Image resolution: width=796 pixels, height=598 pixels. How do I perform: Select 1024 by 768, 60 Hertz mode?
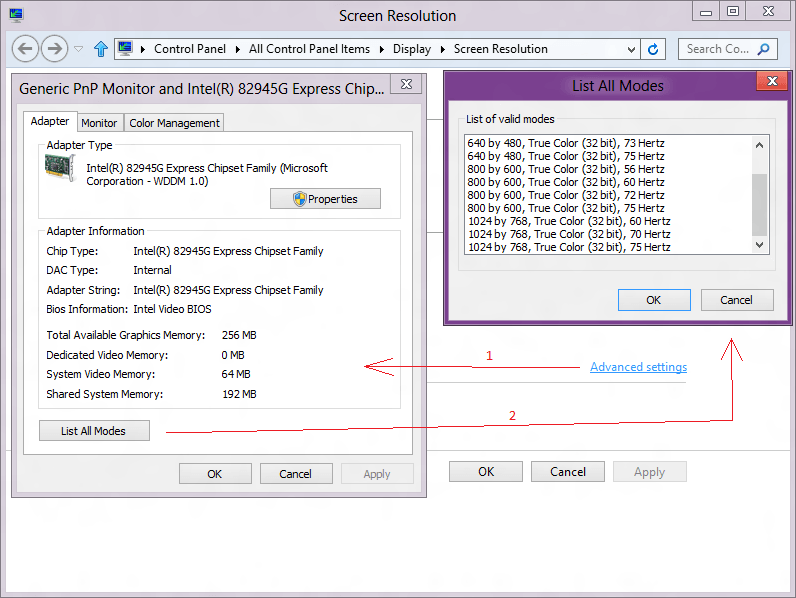tap(568, 221)
